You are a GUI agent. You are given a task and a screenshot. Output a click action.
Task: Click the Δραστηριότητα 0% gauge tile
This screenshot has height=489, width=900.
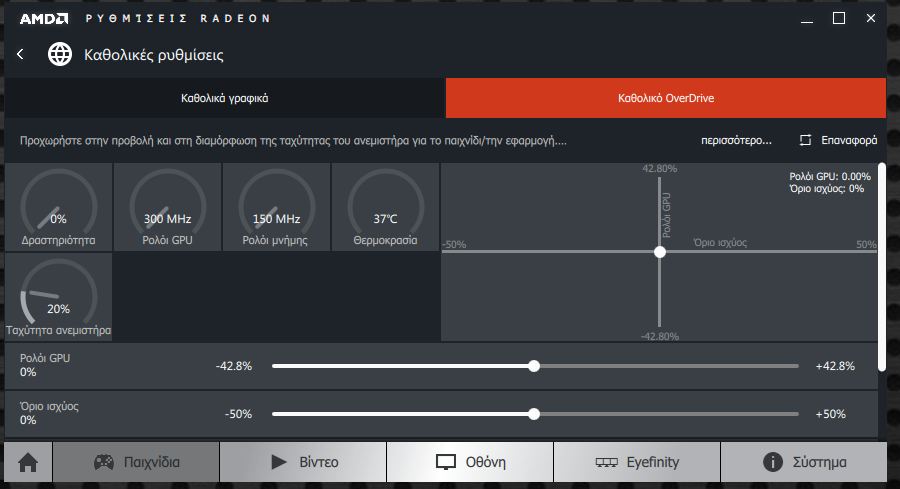[x=59, y=207]
